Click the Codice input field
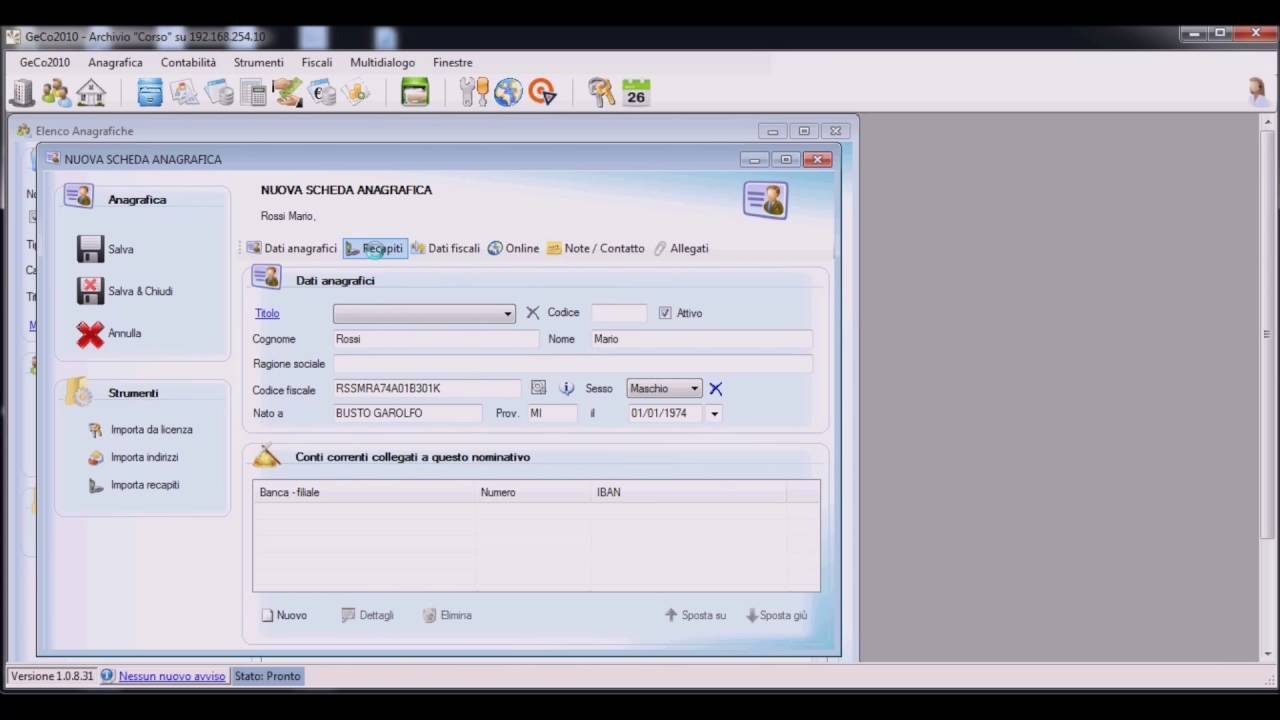The width and height of the screenshot is (1280, 720). coord(619,313)
